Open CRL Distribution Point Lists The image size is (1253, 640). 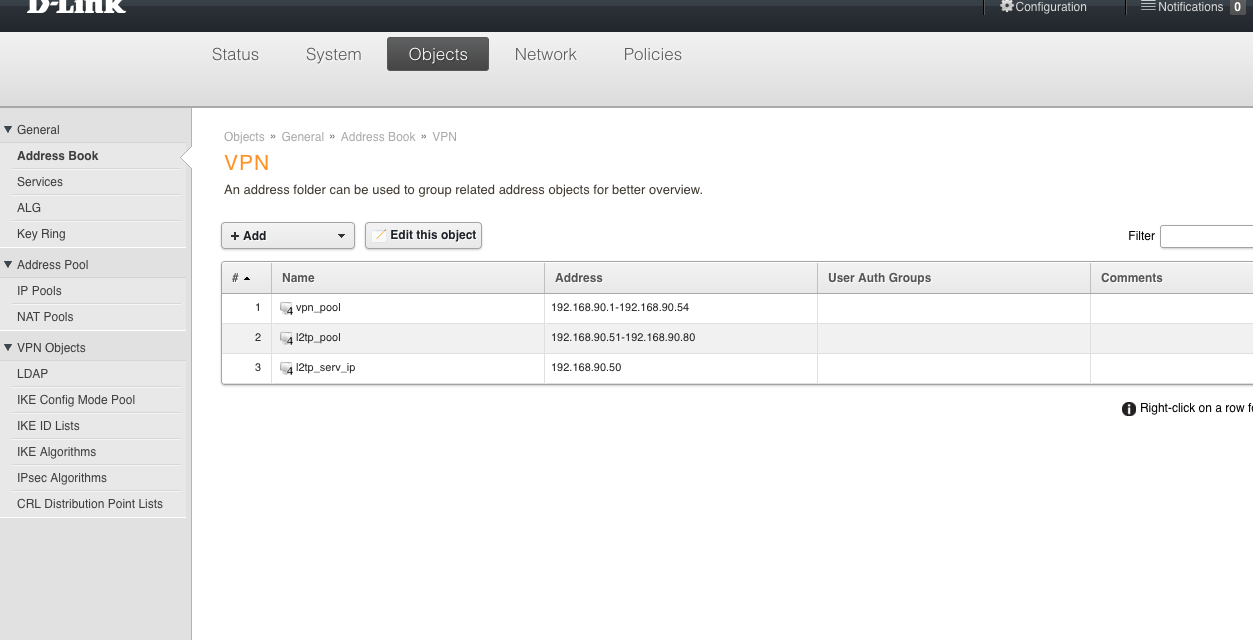point(90,504)
